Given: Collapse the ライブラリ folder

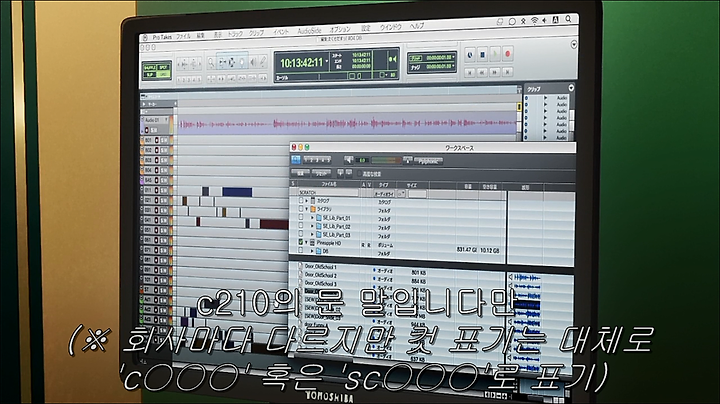Looking at the screenshot, I should point(307,209).
